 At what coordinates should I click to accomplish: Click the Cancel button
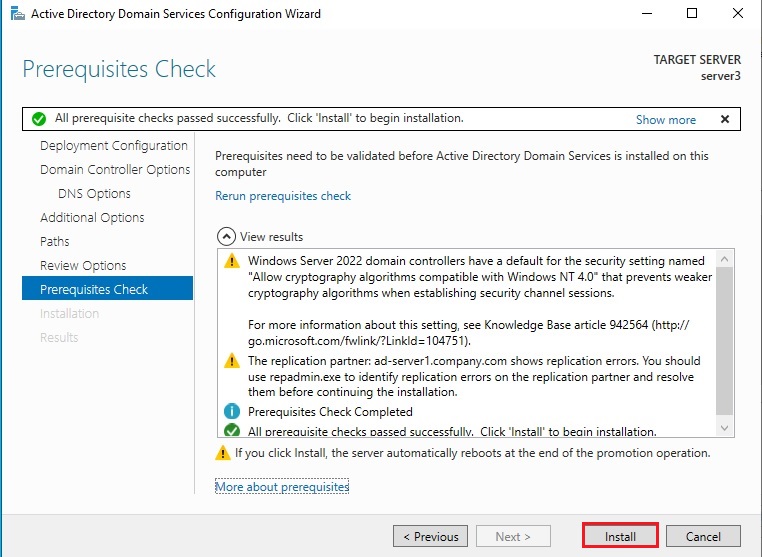point(703,536)
